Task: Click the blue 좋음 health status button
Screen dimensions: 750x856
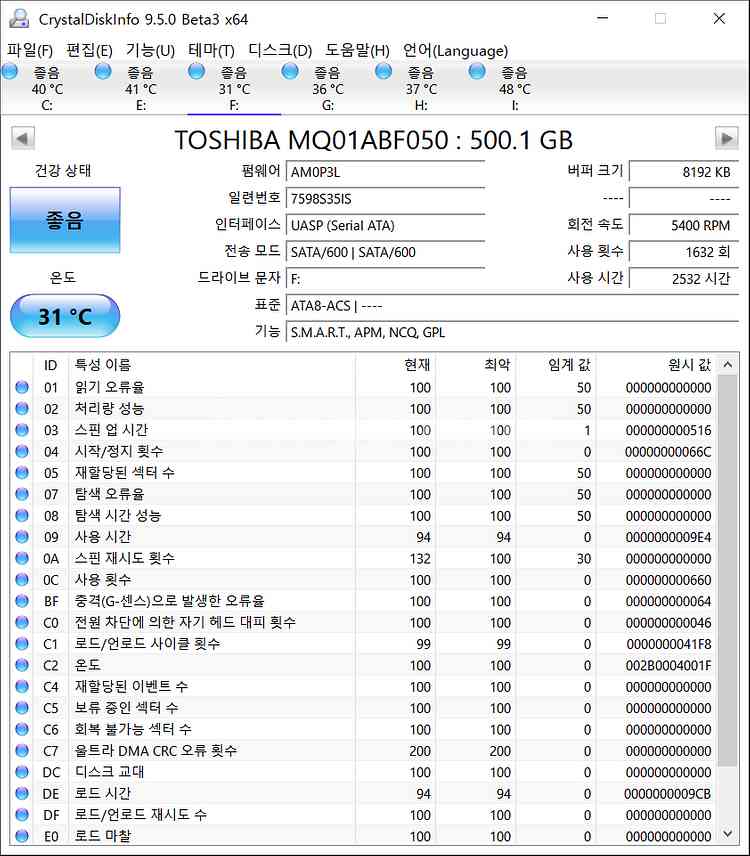Action: (x=65, y=220)
